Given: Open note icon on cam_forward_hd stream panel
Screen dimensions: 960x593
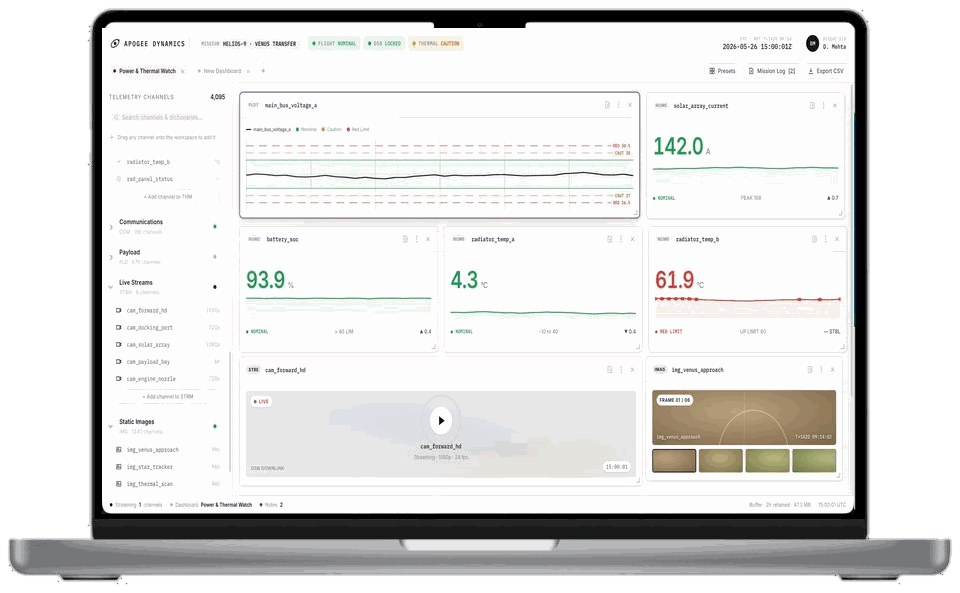Looking at the screenshot, I should point(609,370).
